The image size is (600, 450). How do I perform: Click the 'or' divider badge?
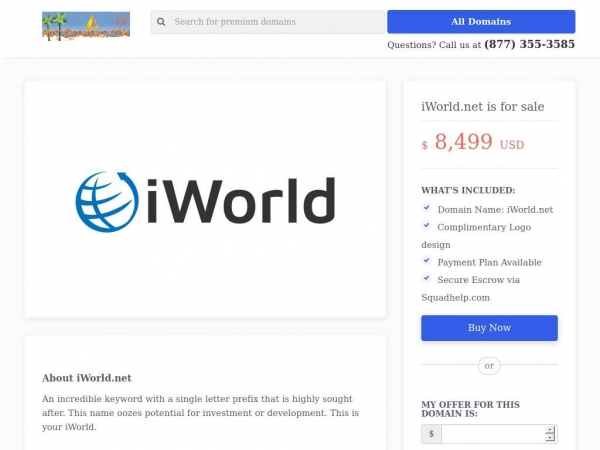pos(489,366)
